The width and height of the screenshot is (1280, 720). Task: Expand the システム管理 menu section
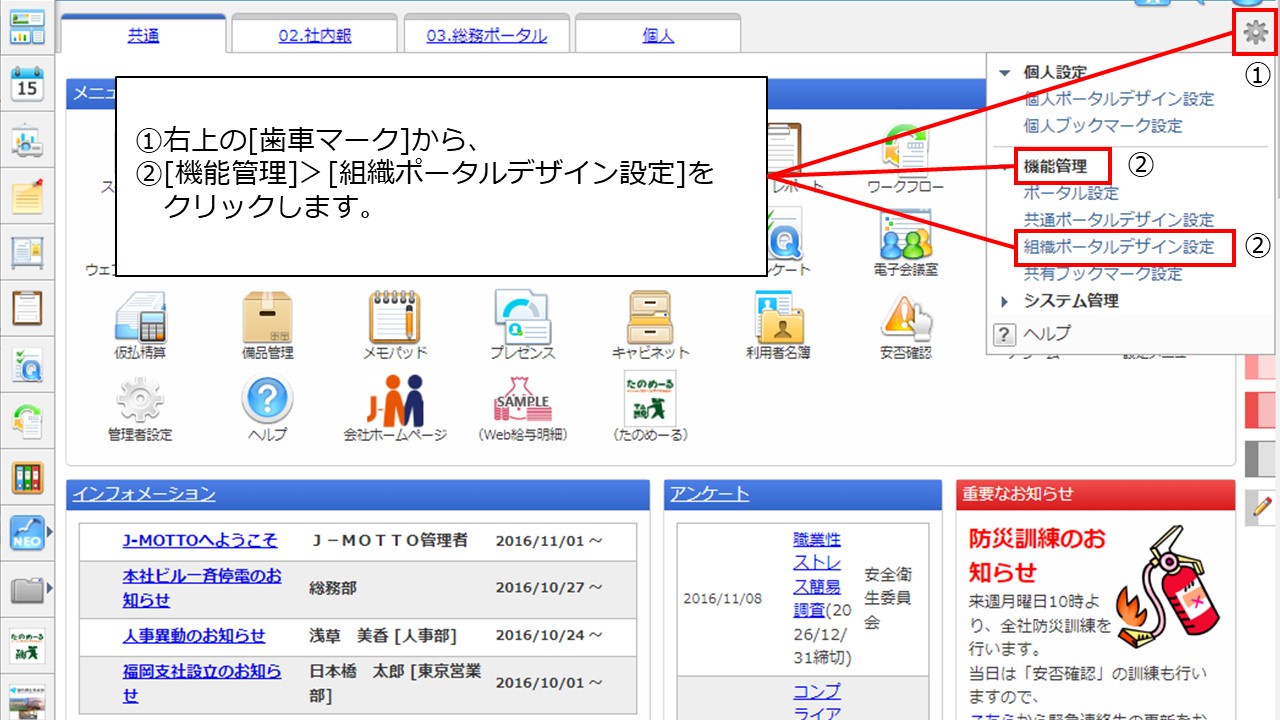point(1005,301)
